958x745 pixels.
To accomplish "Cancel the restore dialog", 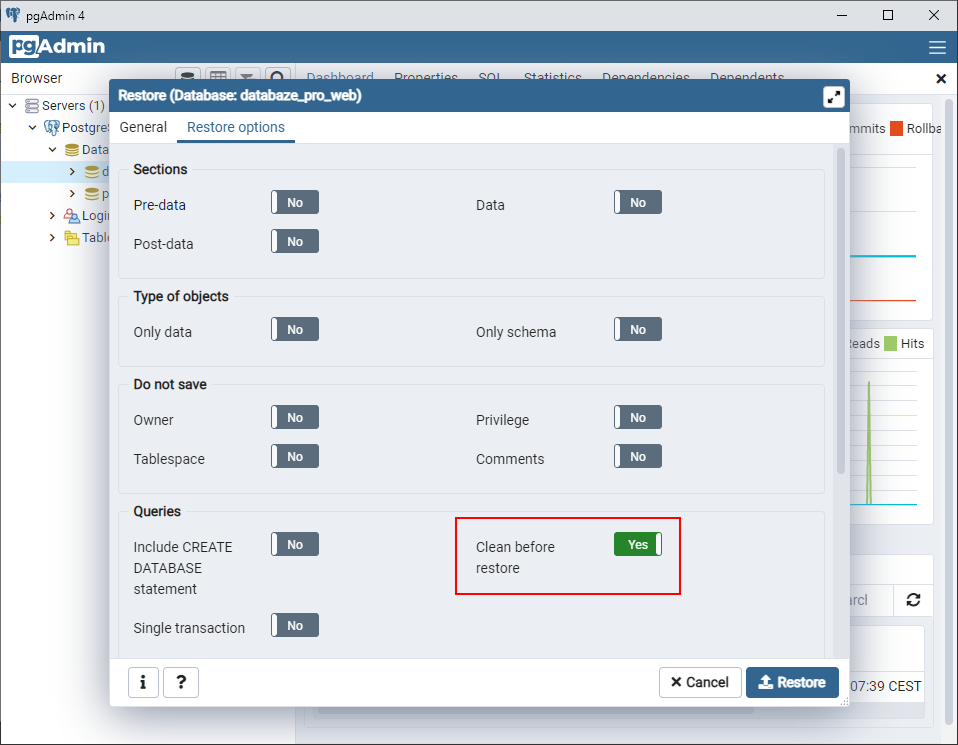I will 700,682.
